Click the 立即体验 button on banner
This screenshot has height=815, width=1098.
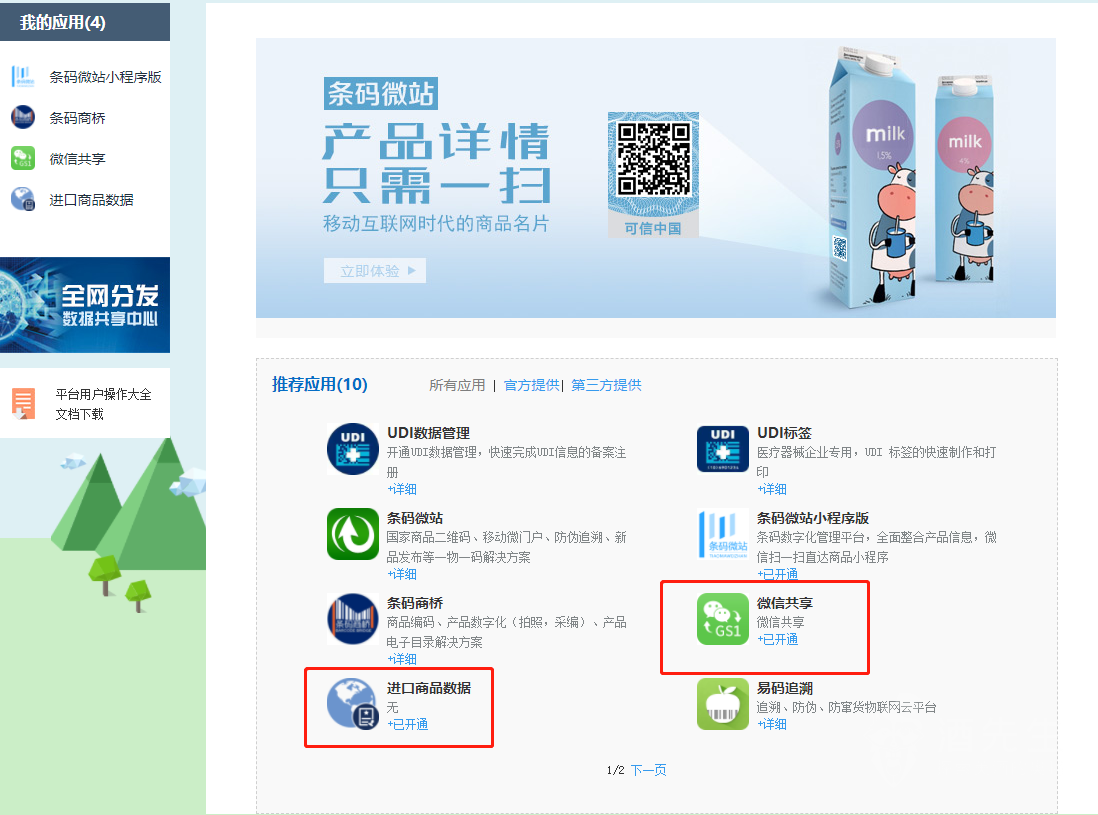[x=375, y=271]
